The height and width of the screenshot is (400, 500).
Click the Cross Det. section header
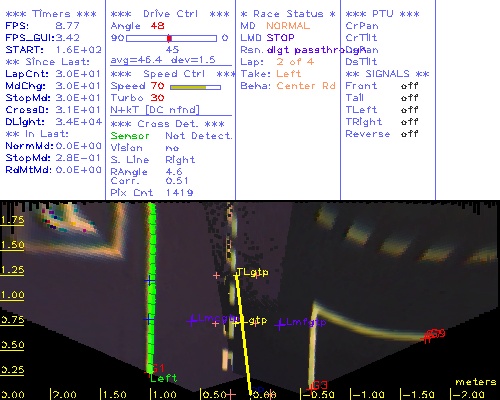click(167, 124)
